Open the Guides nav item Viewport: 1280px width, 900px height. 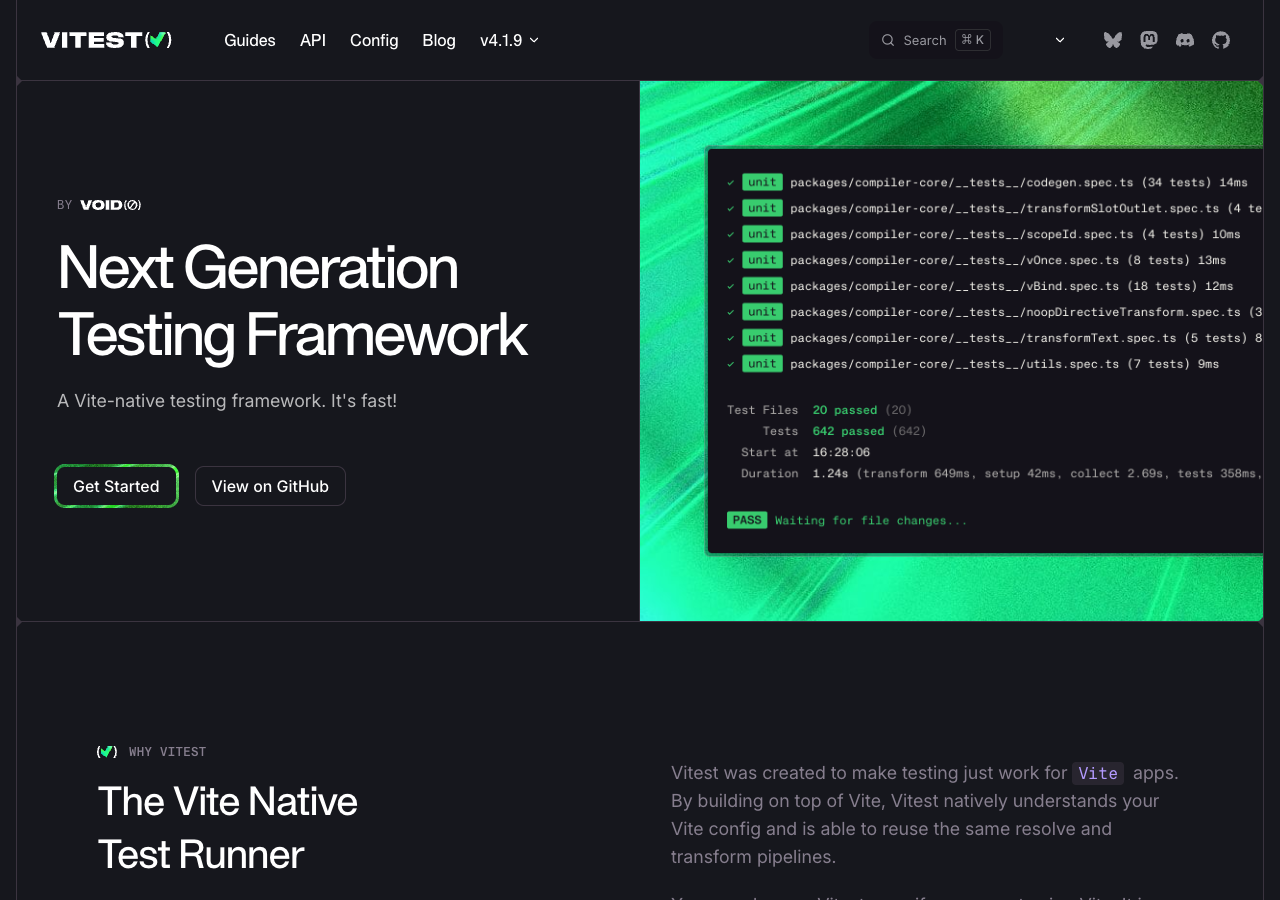point(250,40)
